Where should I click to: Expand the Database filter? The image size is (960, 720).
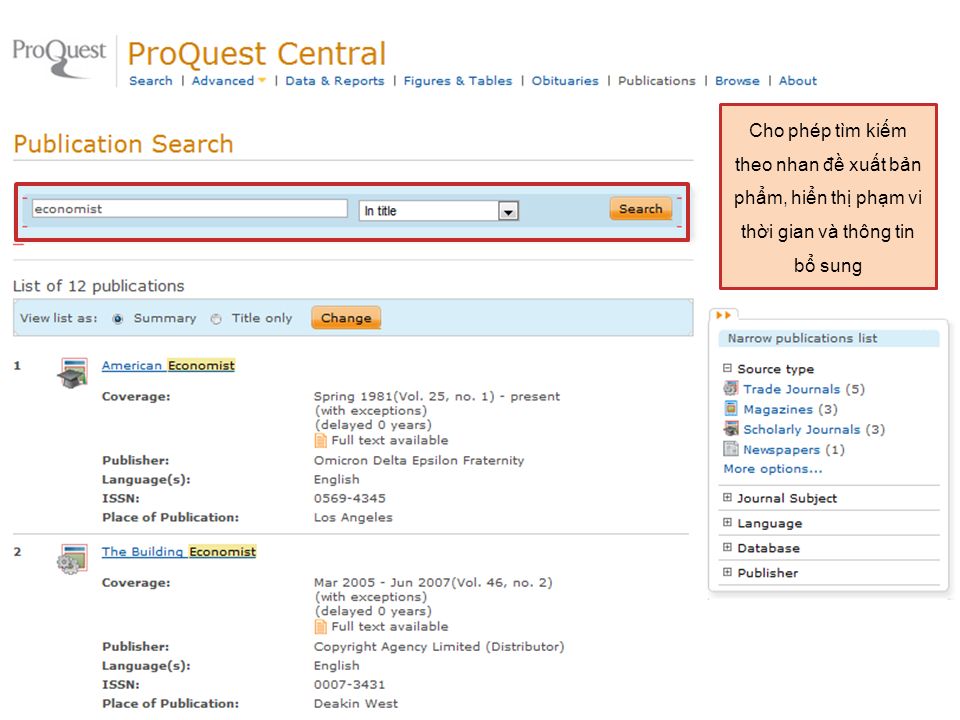(727, 547)
